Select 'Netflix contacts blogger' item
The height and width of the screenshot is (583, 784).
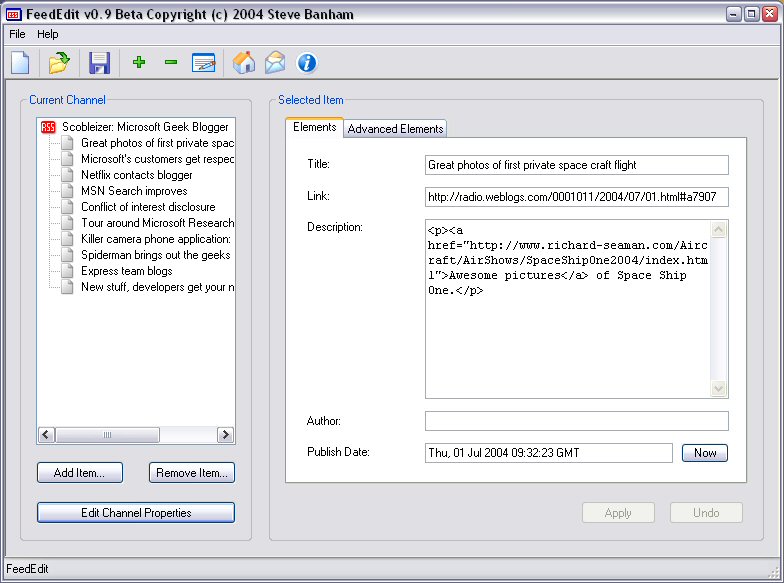pos(136,175)
